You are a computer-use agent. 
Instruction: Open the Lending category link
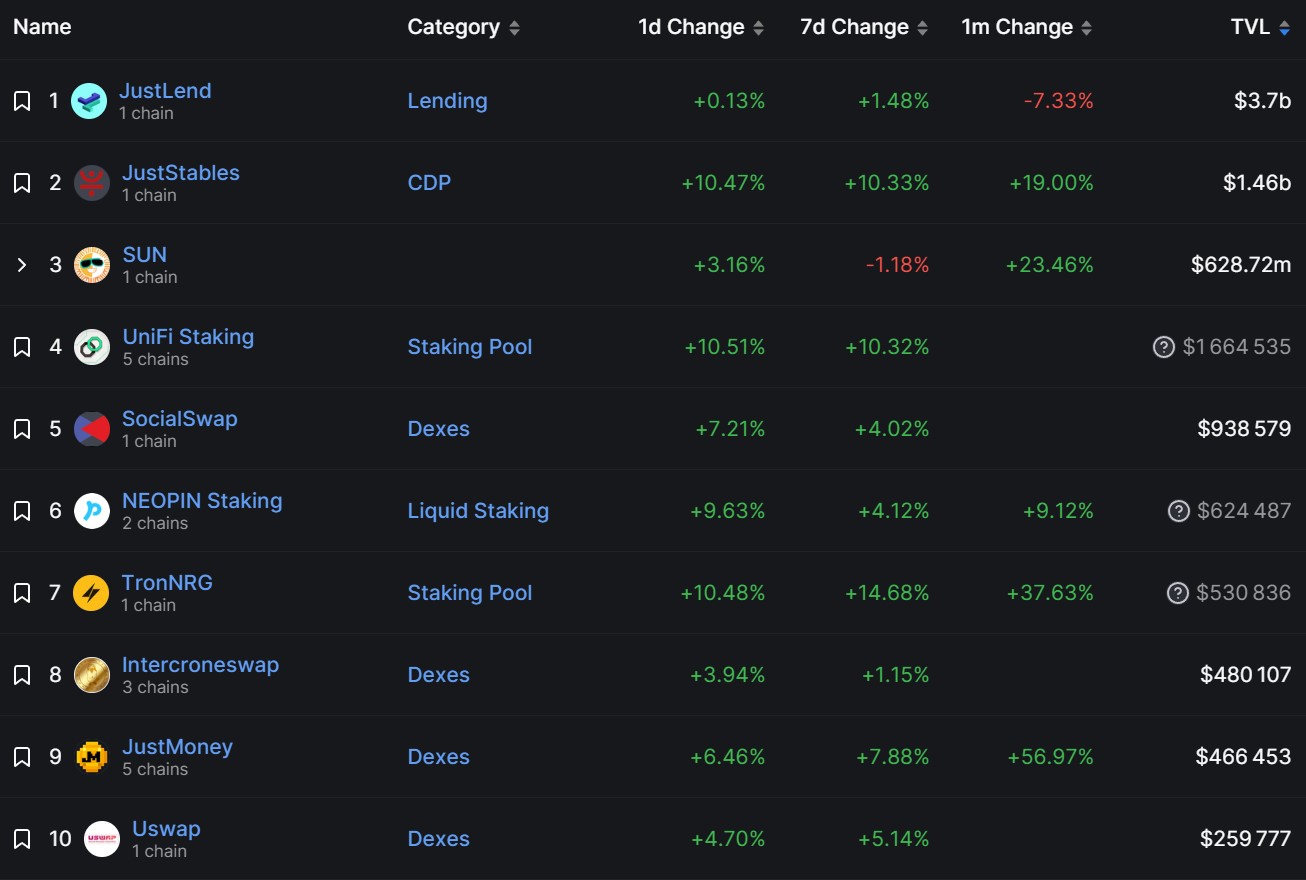[447, 100]
